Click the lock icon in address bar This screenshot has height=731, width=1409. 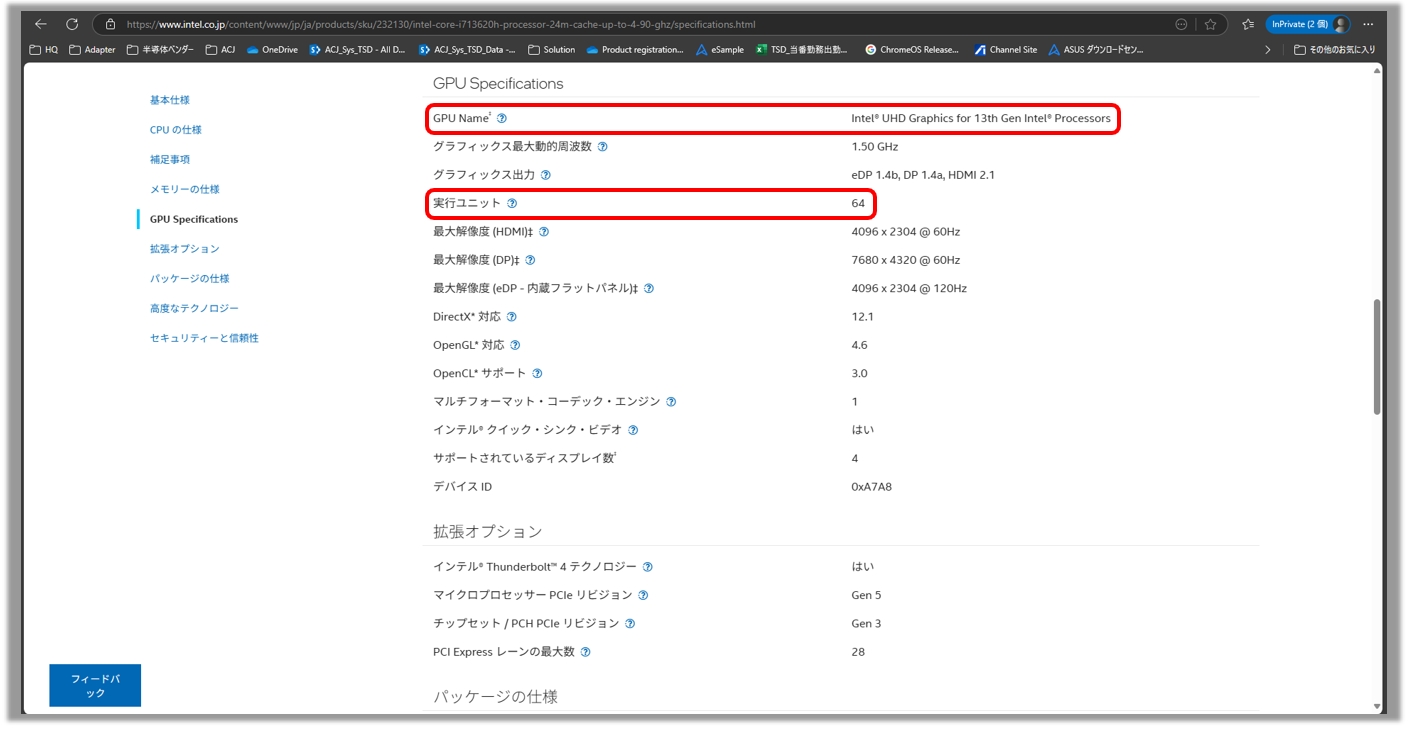point(111,24)
